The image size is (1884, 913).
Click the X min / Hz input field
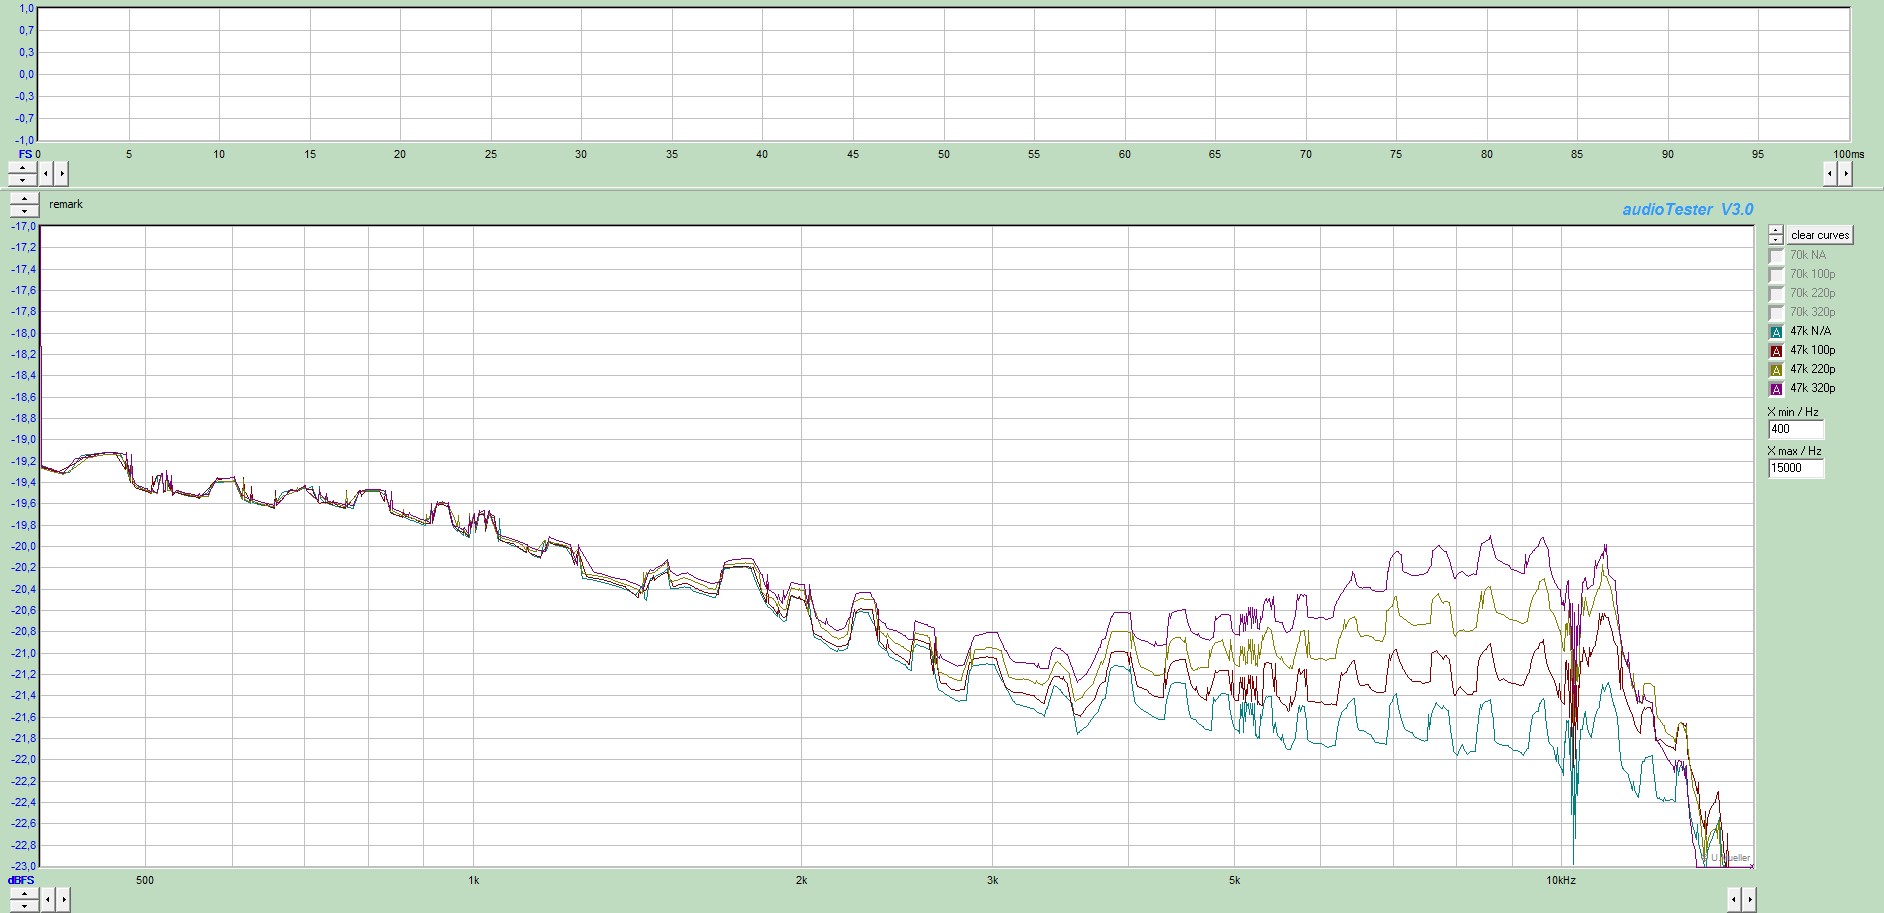pos(1795,429)
